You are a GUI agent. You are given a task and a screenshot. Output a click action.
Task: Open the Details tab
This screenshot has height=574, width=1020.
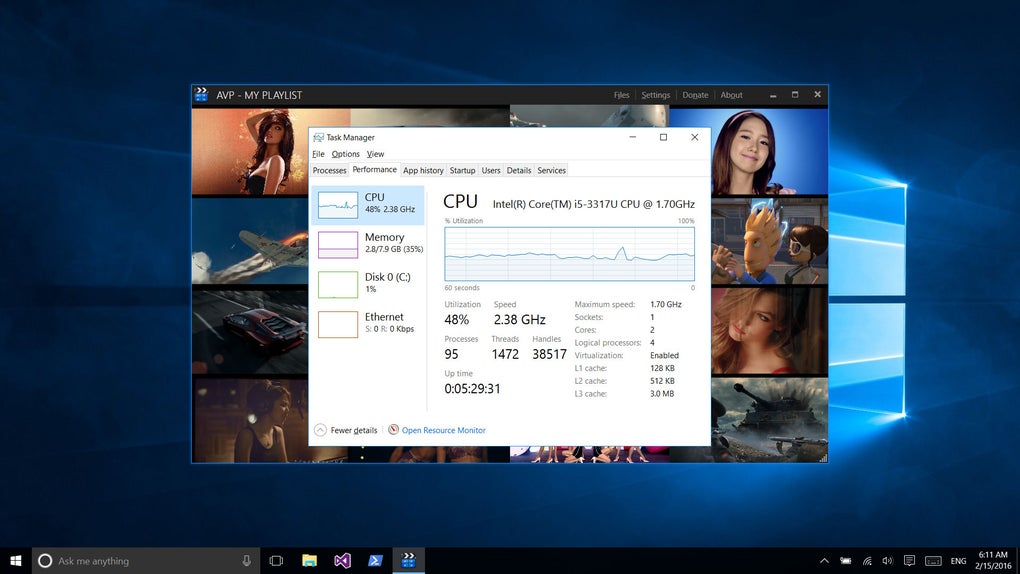pos(518,171)
